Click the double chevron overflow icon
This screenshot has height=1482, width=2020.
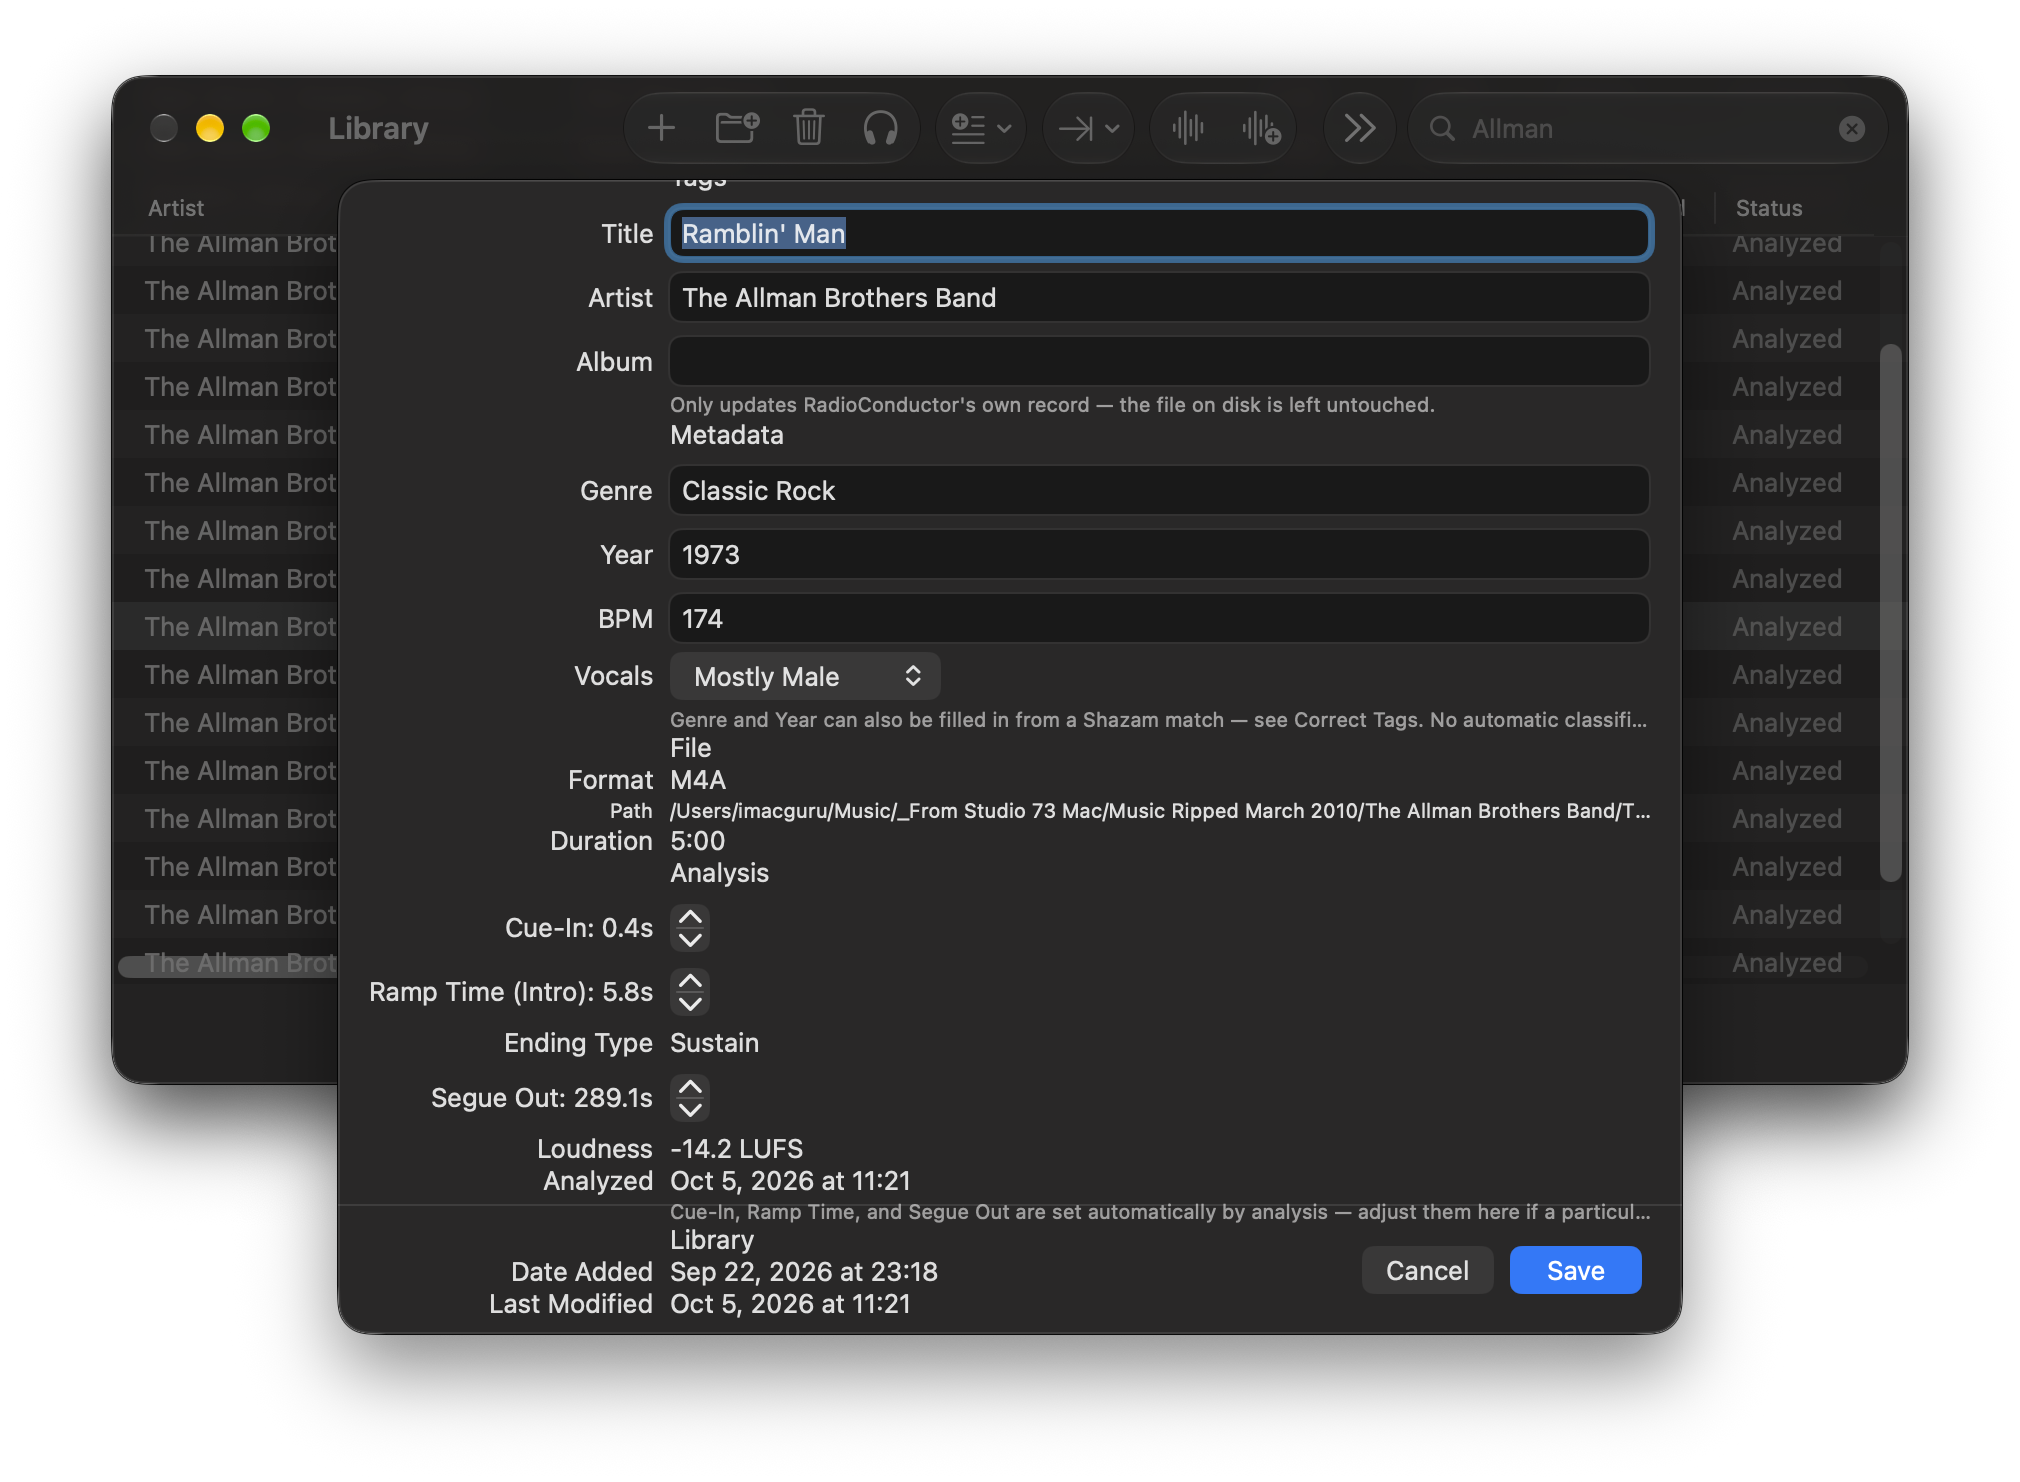1359,128
